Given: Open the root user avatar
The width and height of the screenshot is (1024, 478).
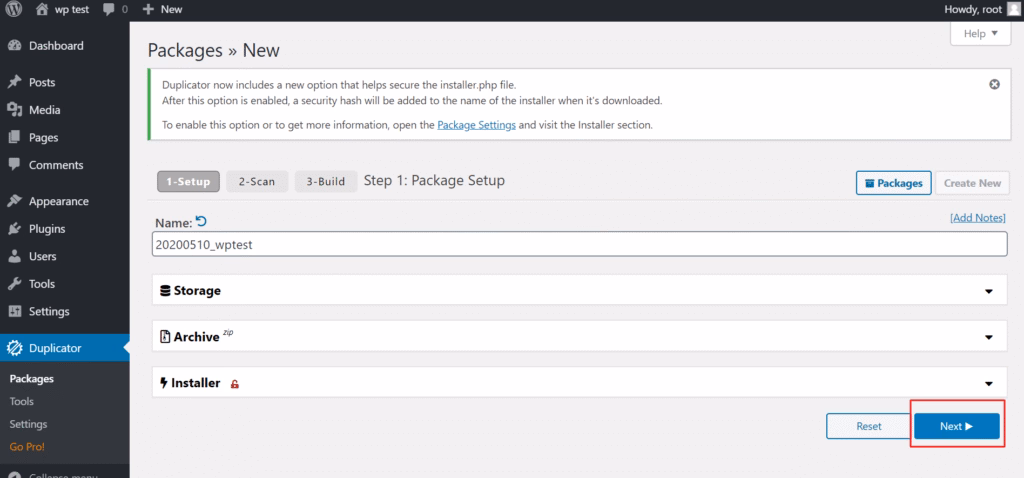Looking at the screenshot, I should [1012, 9].
